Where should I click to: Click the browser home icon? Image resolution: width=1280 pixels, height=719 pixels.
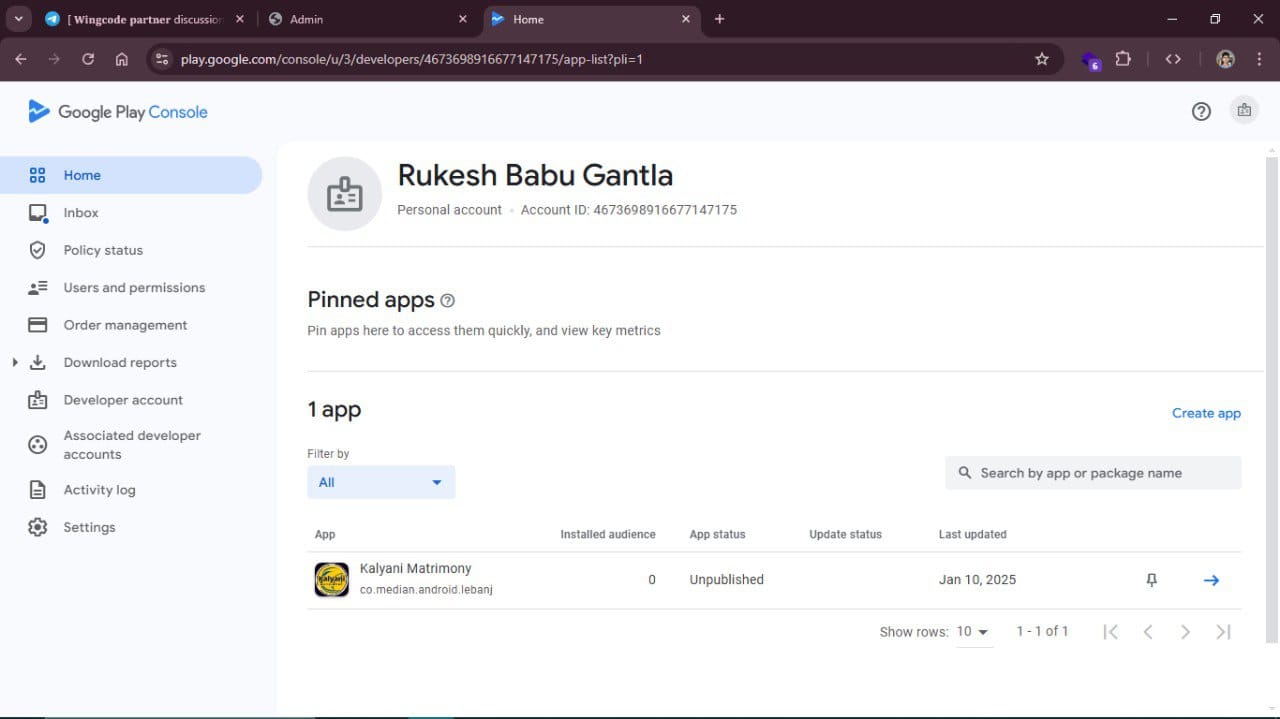coord(122,59)
